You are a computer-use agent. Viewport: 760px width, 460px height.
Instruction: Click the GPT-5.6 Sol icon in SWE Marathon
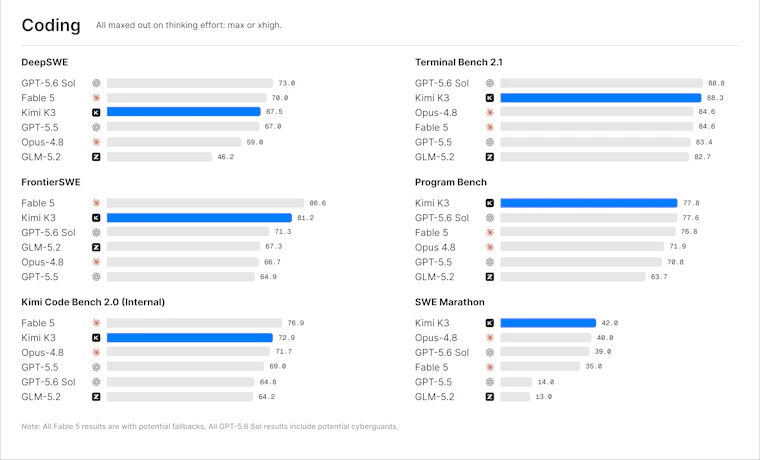[x=490, y=352]
